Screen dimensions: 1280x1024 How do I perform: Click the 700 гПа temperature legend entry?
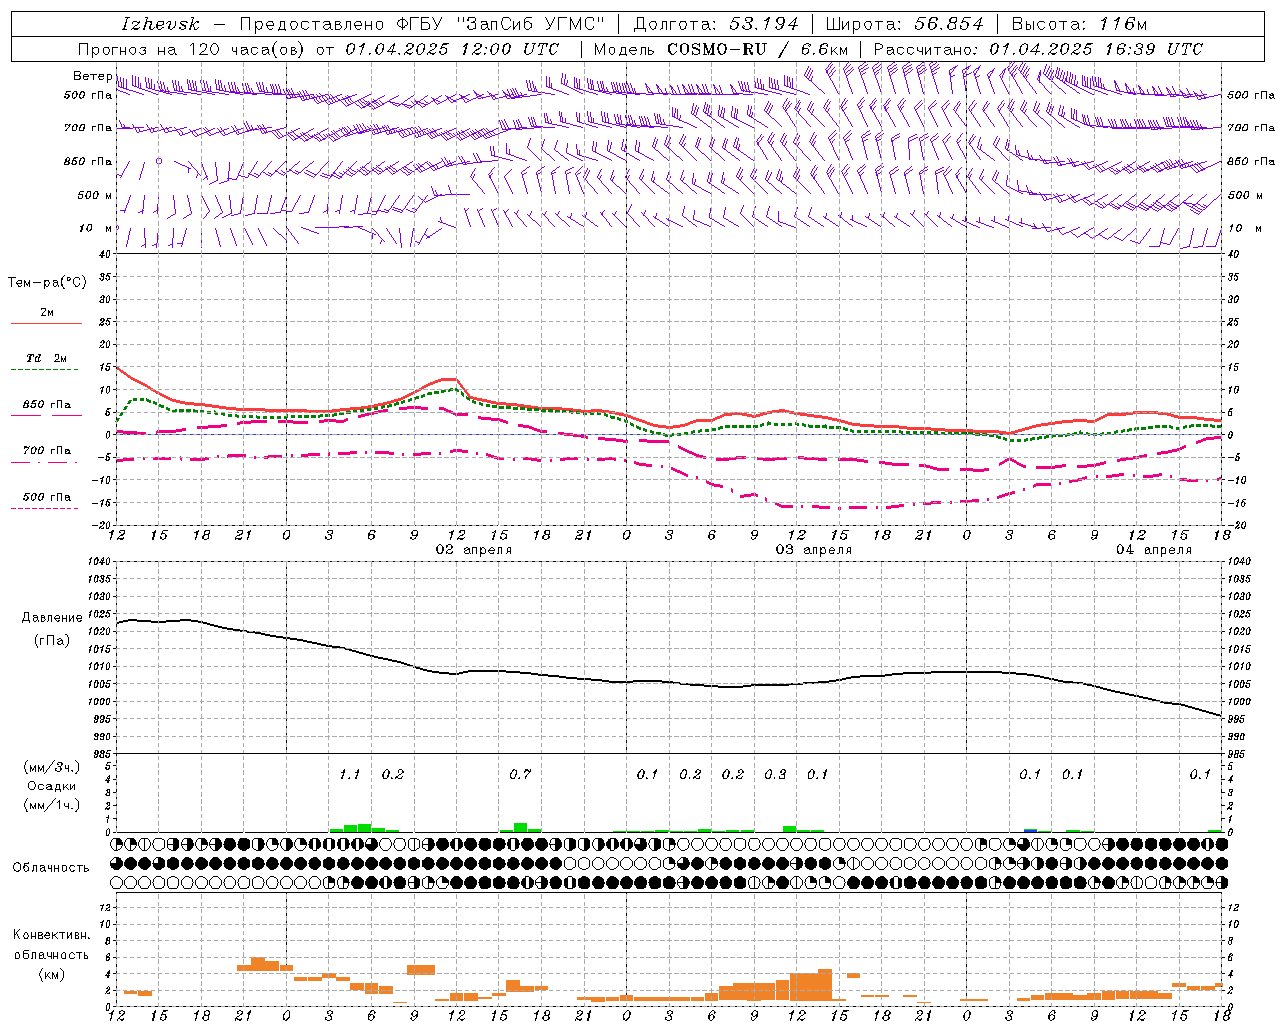47,451
